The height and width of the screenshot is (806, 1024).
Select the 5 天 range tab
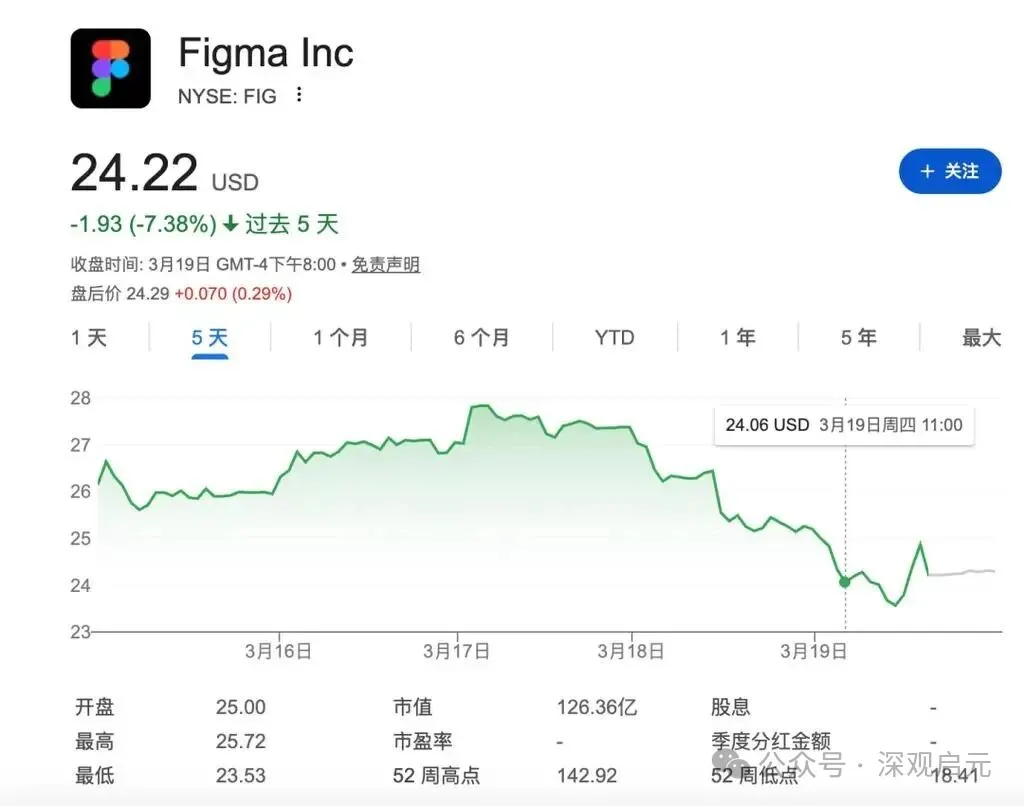pos(210,338)
